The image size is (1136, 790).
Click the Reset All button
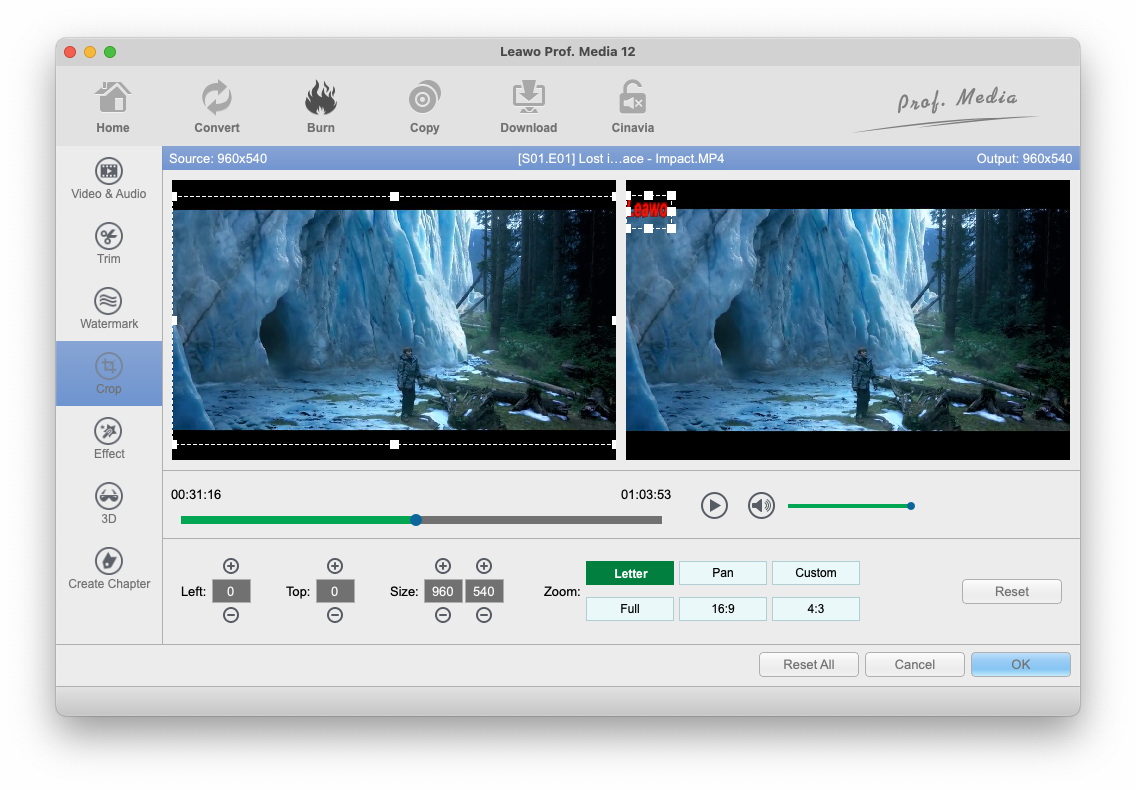(x=808, y=665)
